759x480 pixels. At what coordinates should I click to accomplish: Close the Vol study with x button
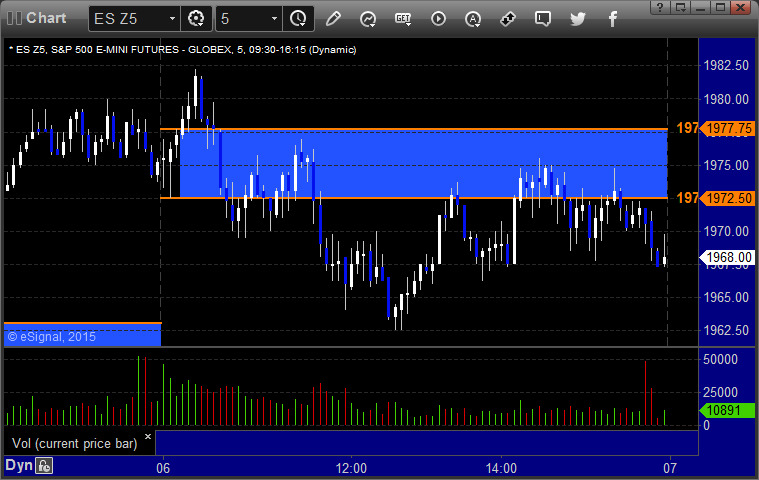click(148, 436)
